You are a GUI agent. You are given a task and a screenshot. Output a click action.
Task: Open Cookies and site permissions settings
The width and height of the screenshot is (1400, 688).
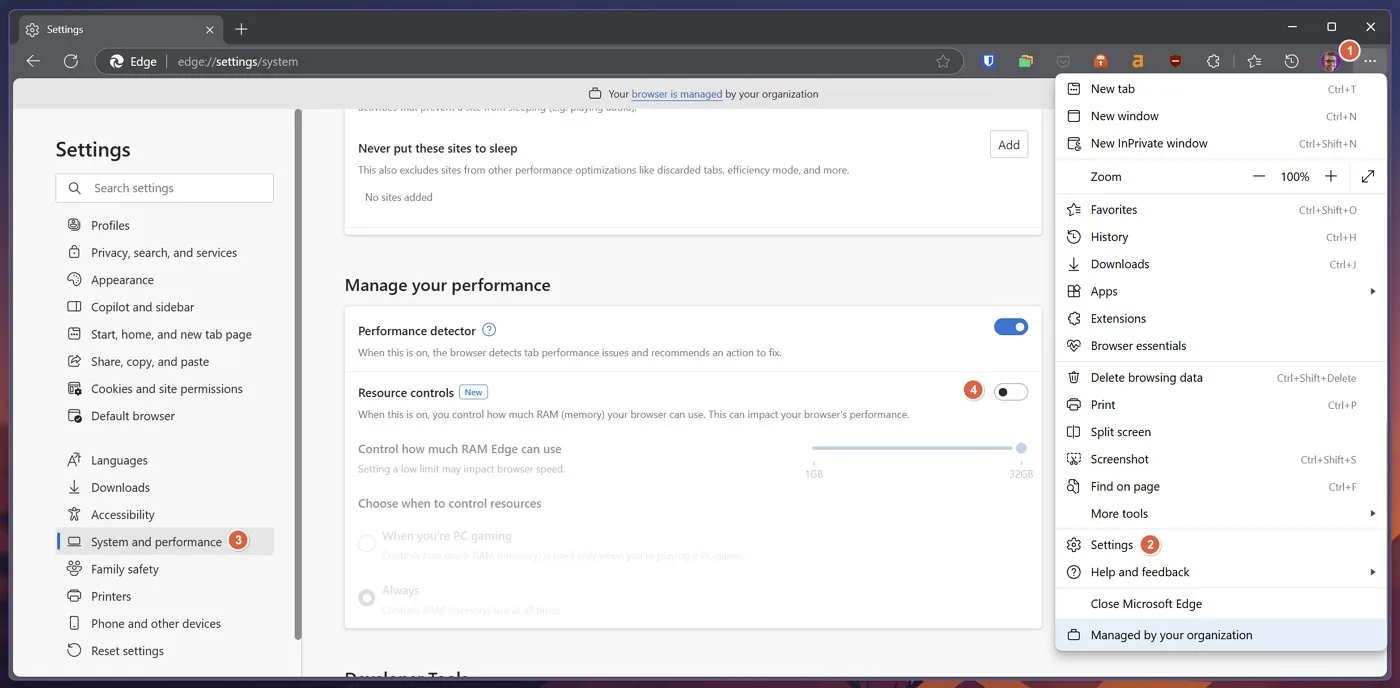point(165,388)
